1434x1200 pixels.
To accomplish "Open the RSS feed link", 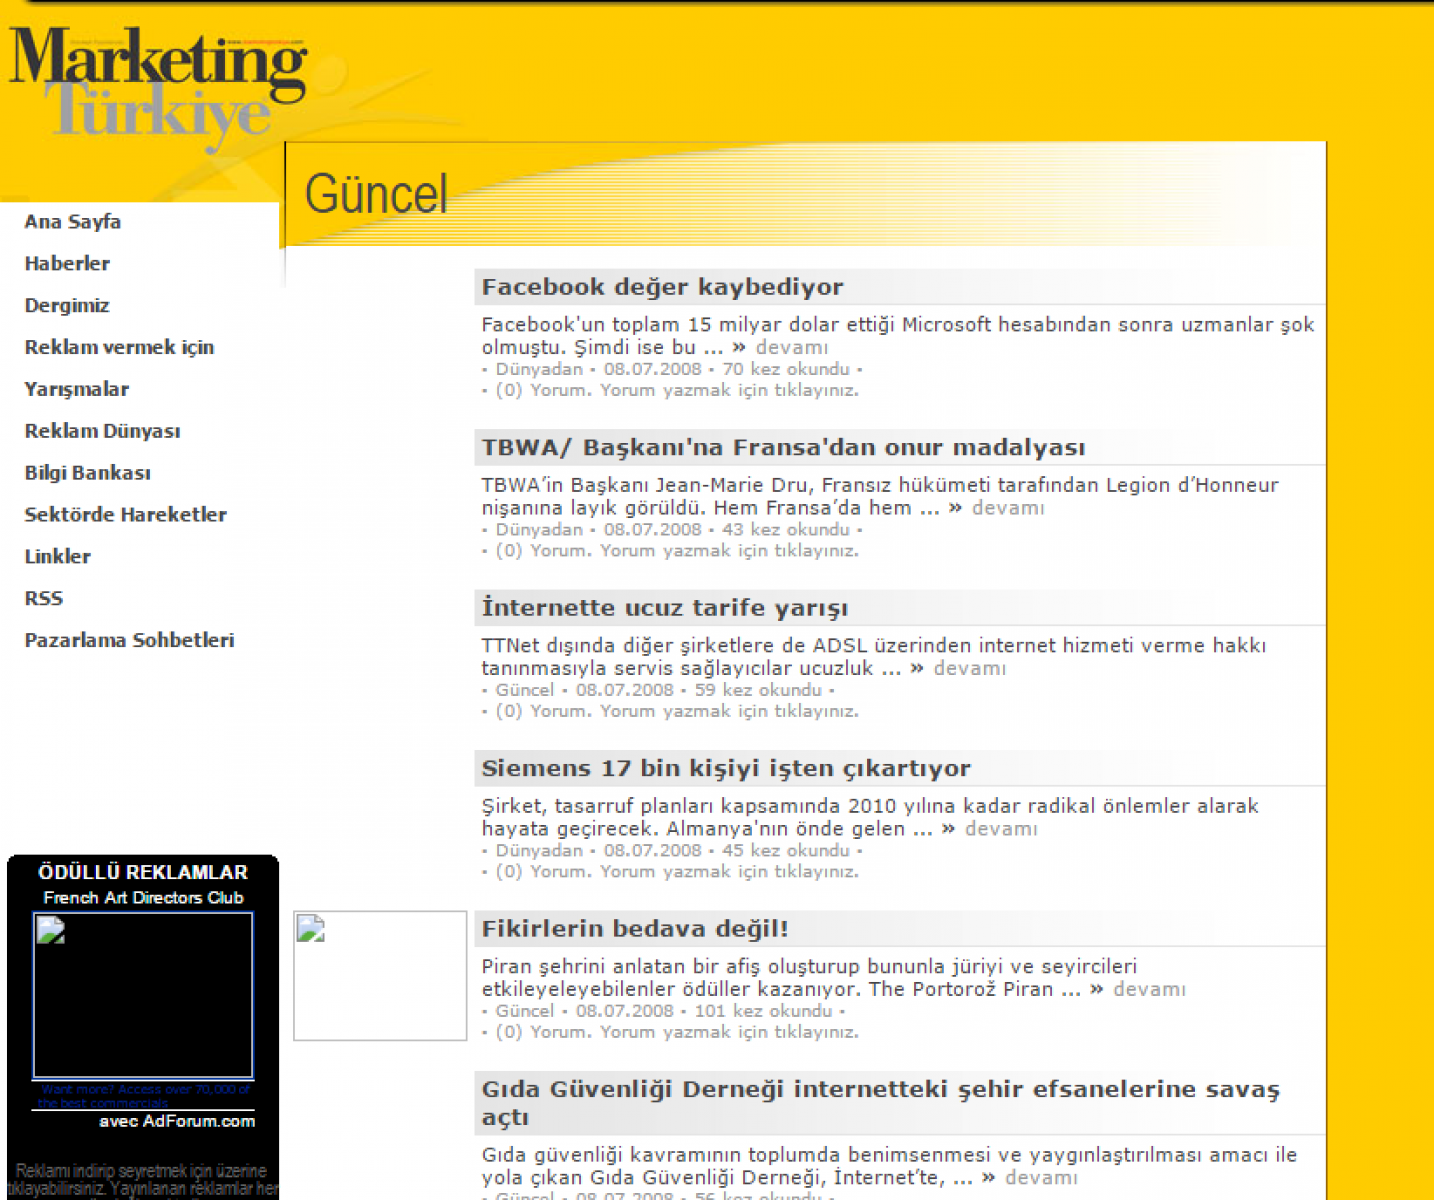I will tap(44, 599).
